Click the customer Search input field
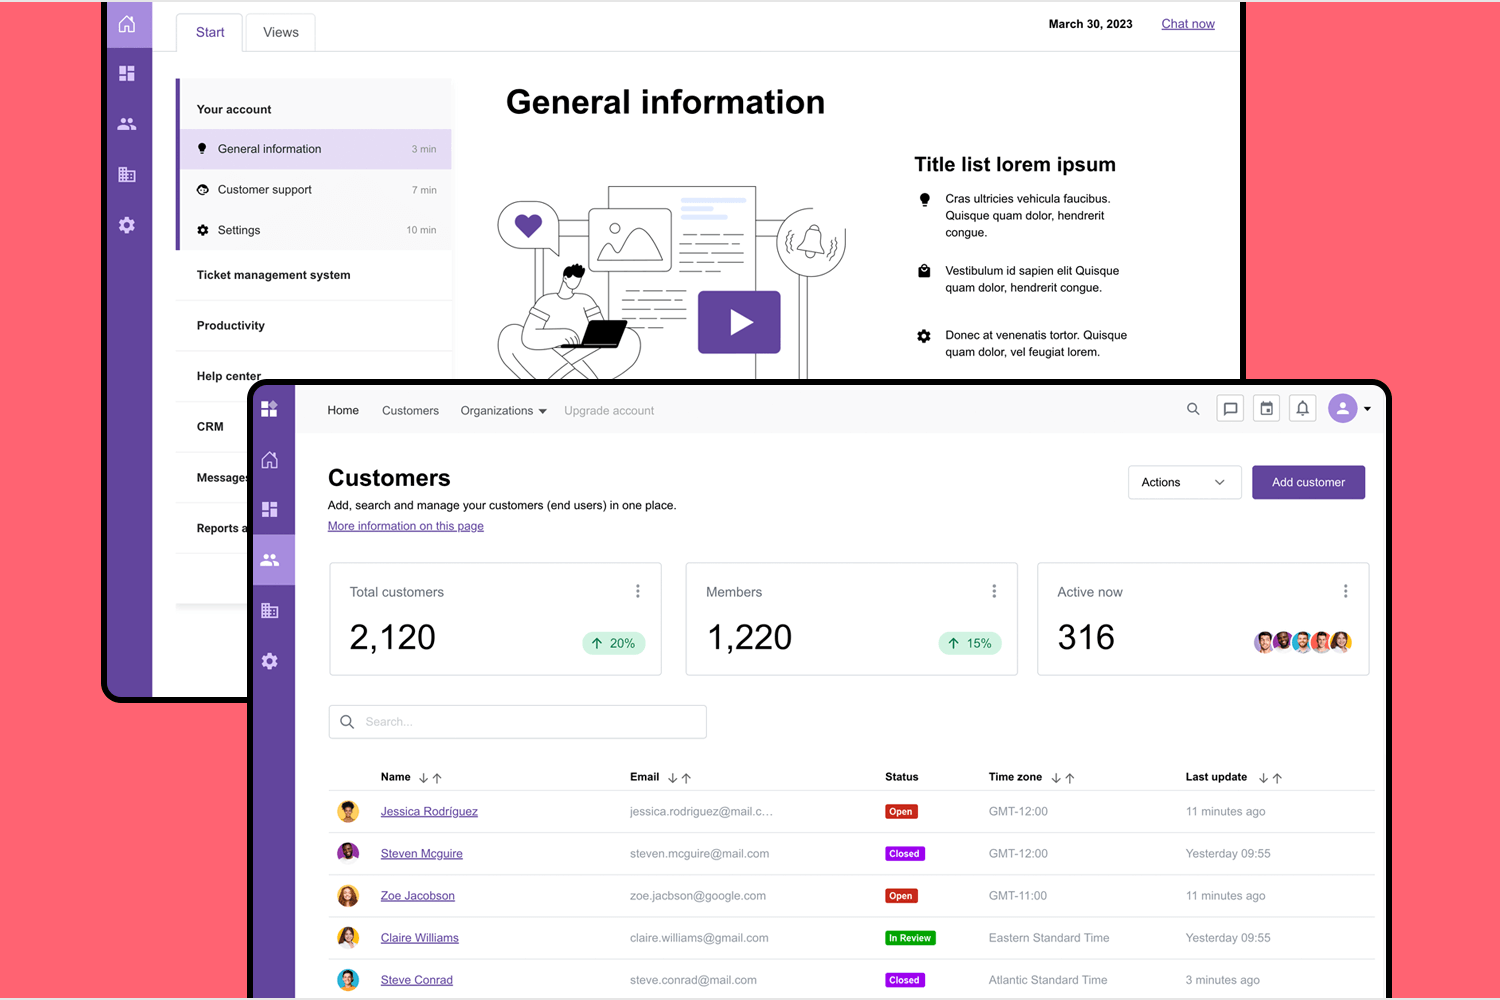1500x1000 pixels. click(517, 722)
